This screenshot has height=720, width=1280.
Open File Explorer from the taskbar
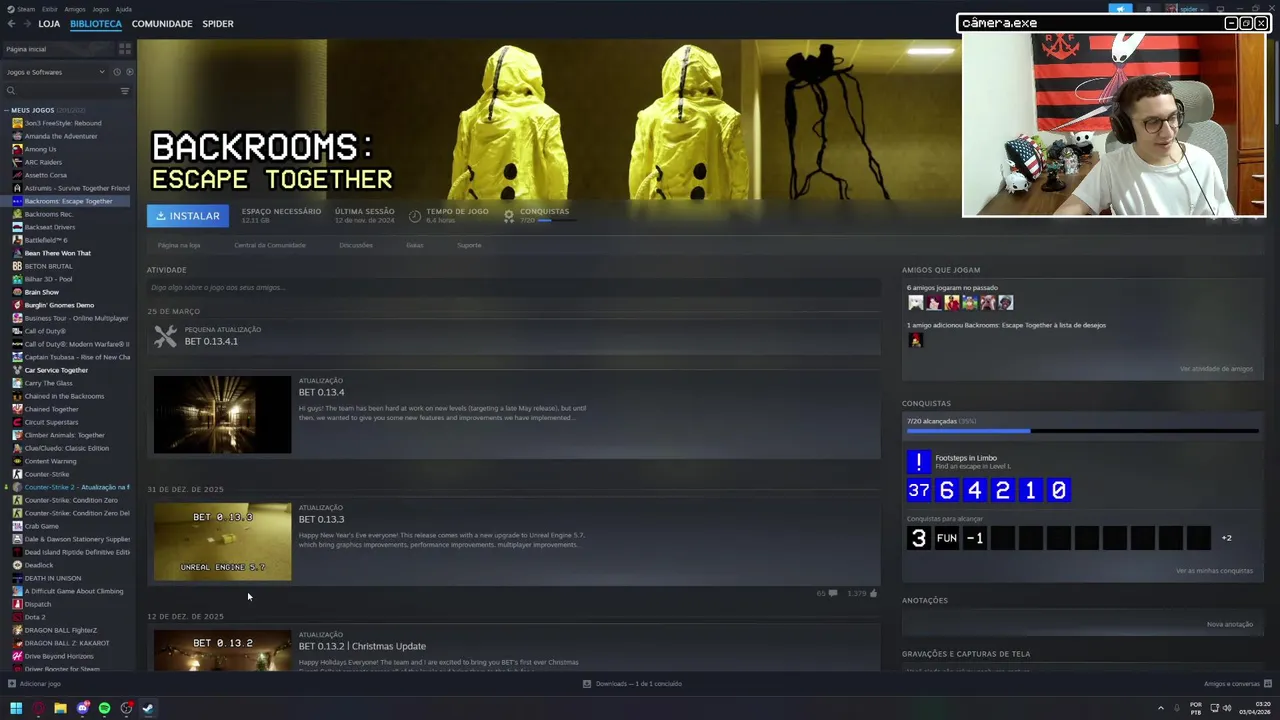click(60, 708)
